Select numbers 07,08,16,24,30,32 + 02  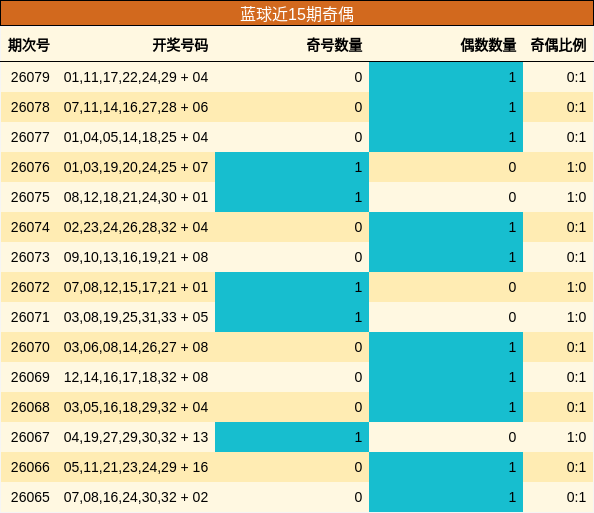(x=136, y=497)
